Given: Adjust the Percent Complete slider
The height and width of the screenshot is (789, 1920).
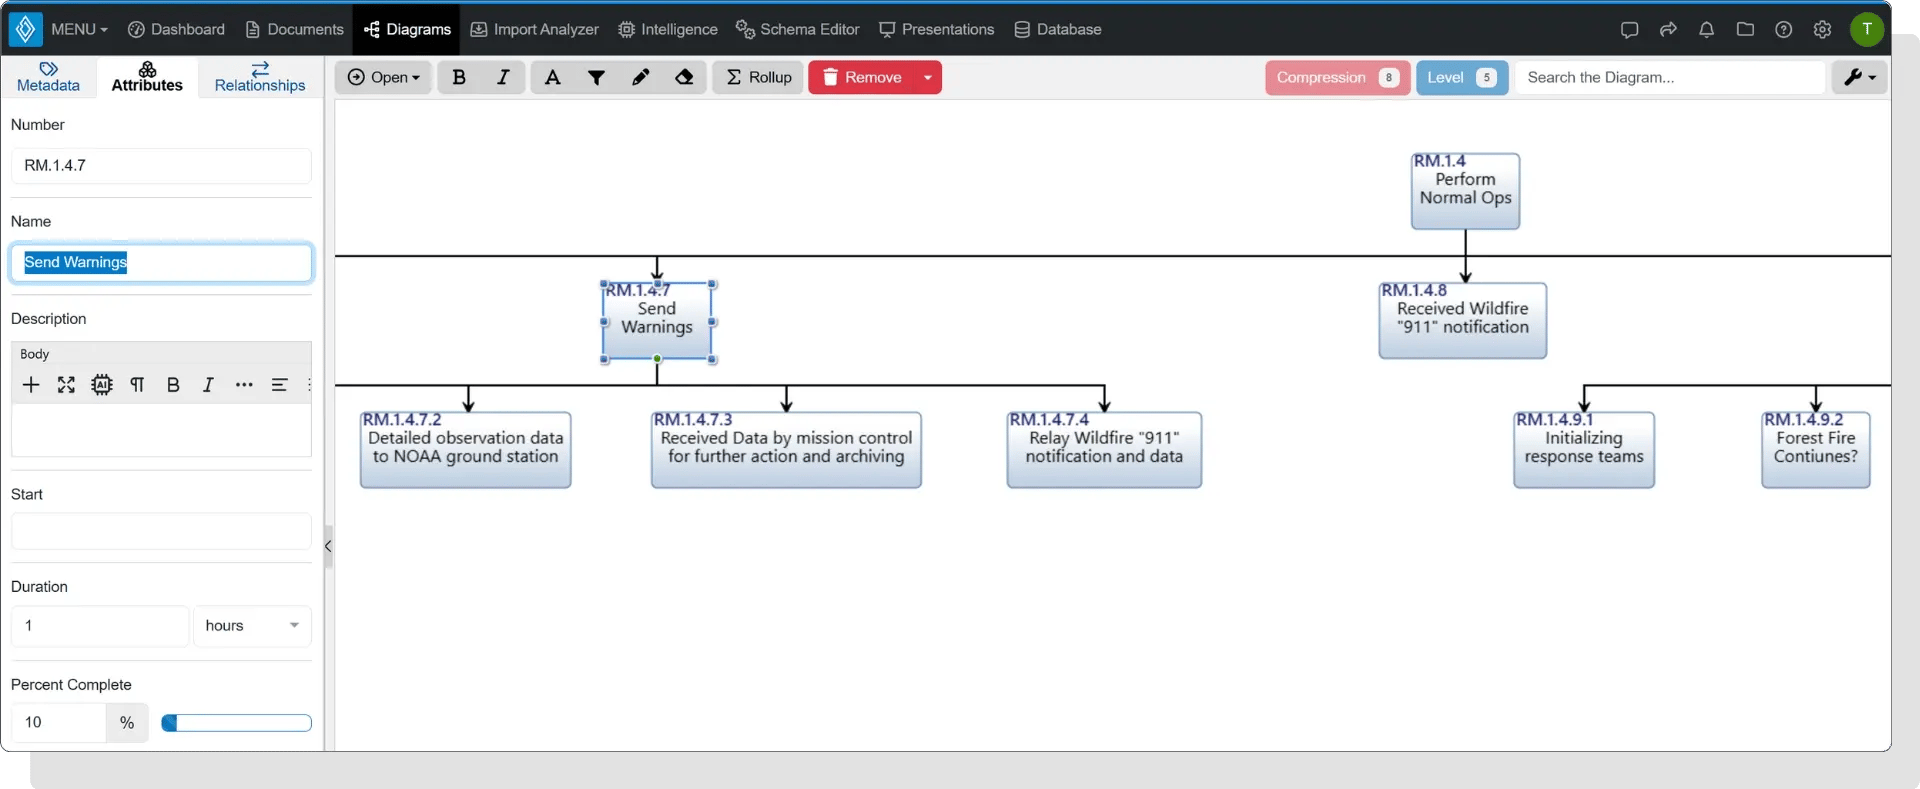Looking at the screenshot, I should (x=236, y=723).
